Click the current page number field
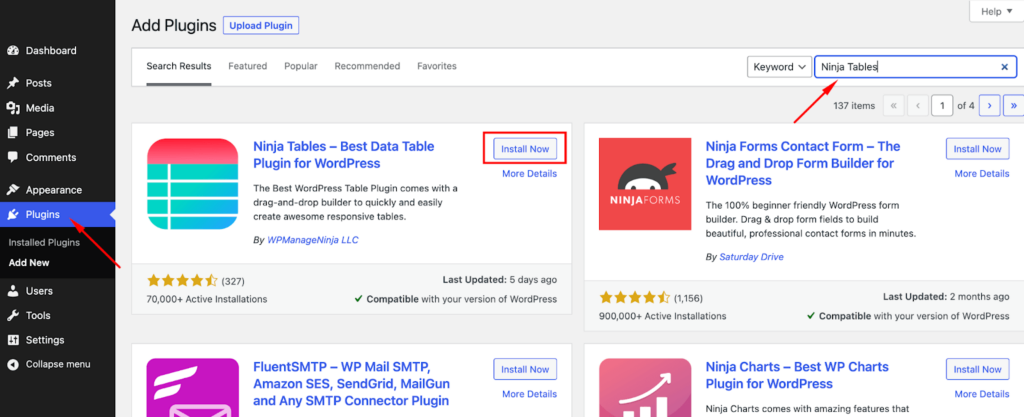 pos(942,105)
